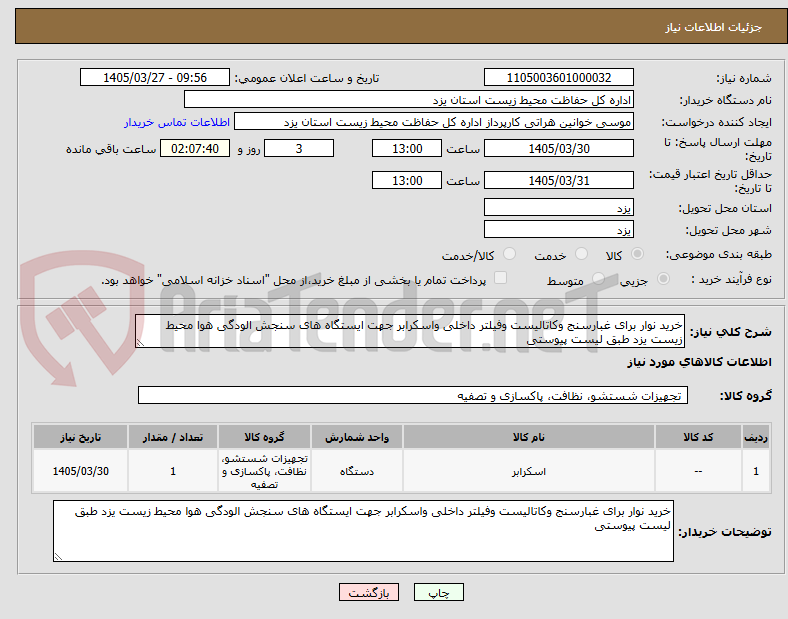Image resolution: width=788 pixels, height=619 pixels.
Task: Click the response deadline time 13:00 field
Action: 407,149
